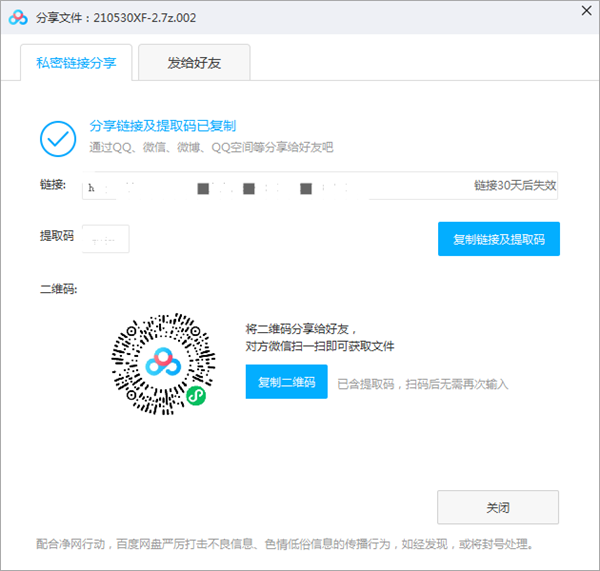
Task: Click text 通过QQ、微信、微博 sharing hint
Action: click(211, 147)
